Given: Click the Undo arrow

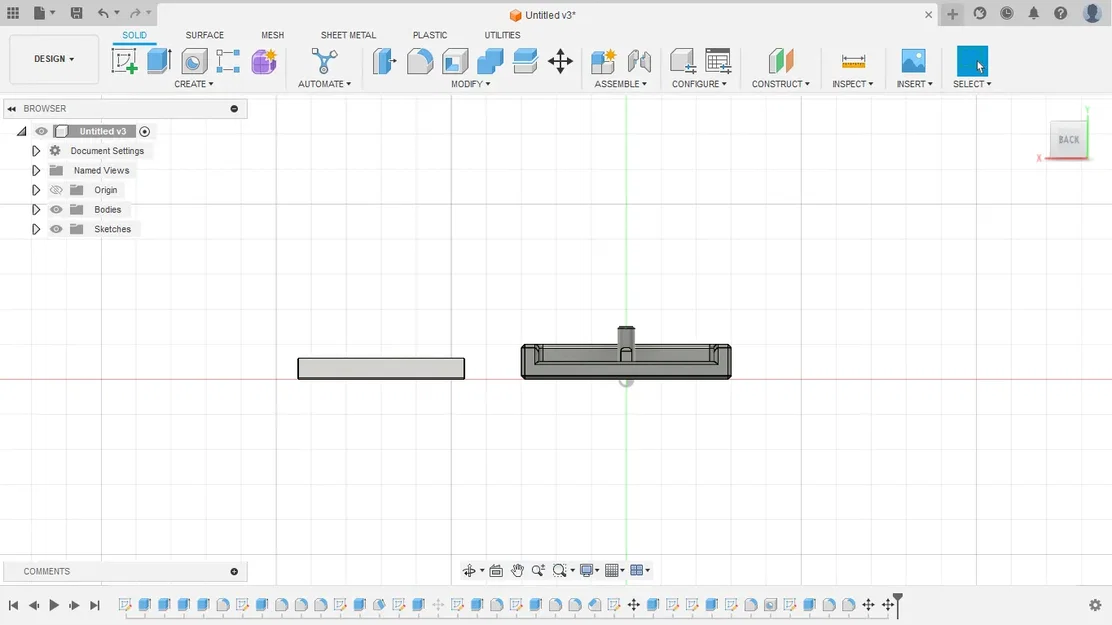Looking at the screenshot, I should 104,13.
